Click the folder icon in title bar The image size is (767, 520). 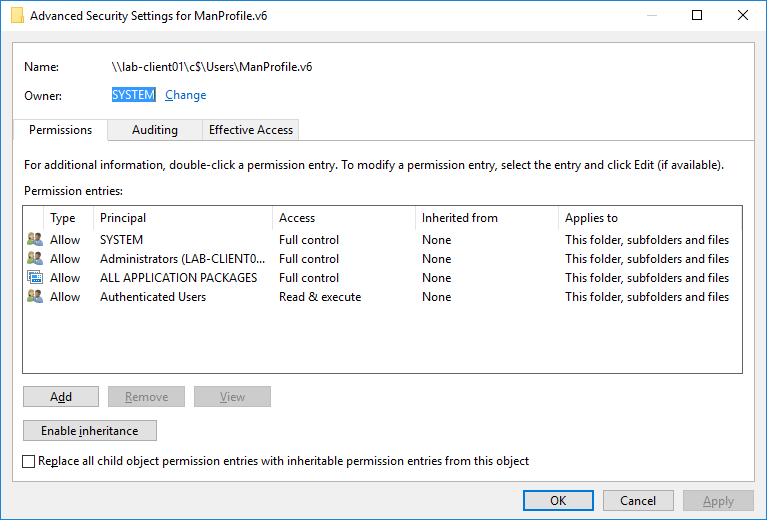pos(17,16)
